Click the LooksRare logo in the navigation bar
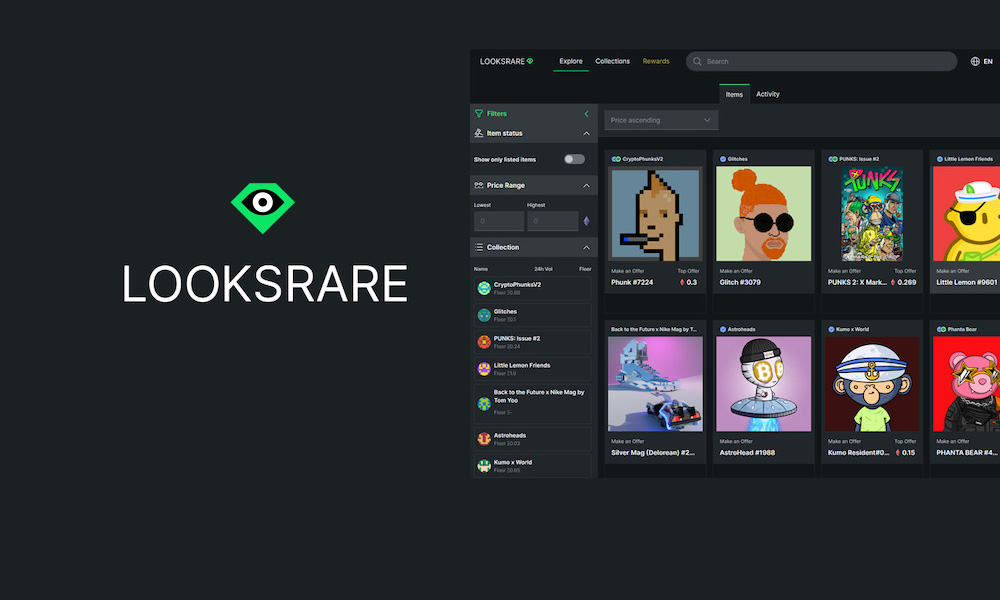The height and width of the screenshot is (600, 1000). tap(506, 61)
